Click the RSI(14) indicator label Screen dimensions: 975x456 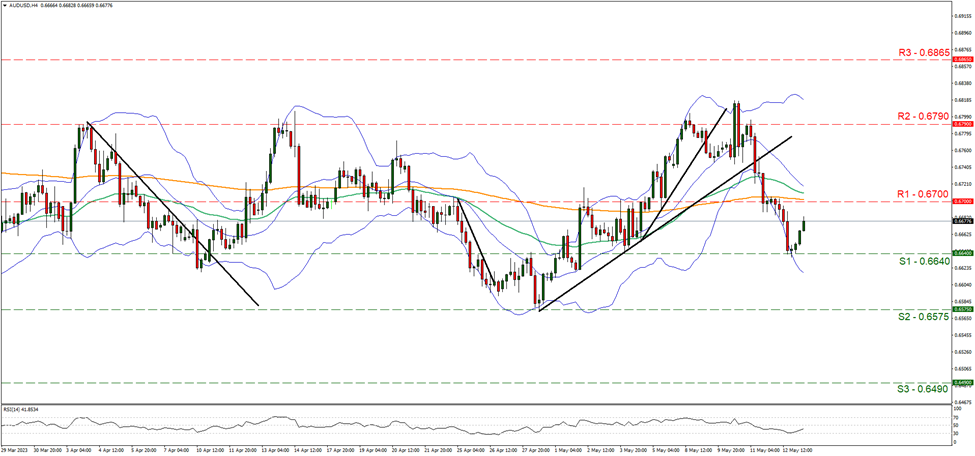[22, 410]
